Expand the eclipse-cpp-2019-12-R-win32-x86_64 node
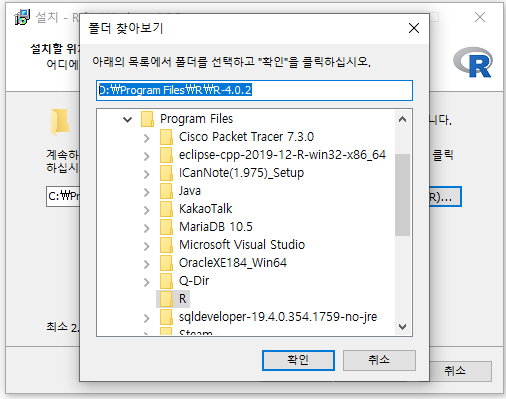Image resolution: width=506 pixels, height=399 pixels. (x=146, y=156)
